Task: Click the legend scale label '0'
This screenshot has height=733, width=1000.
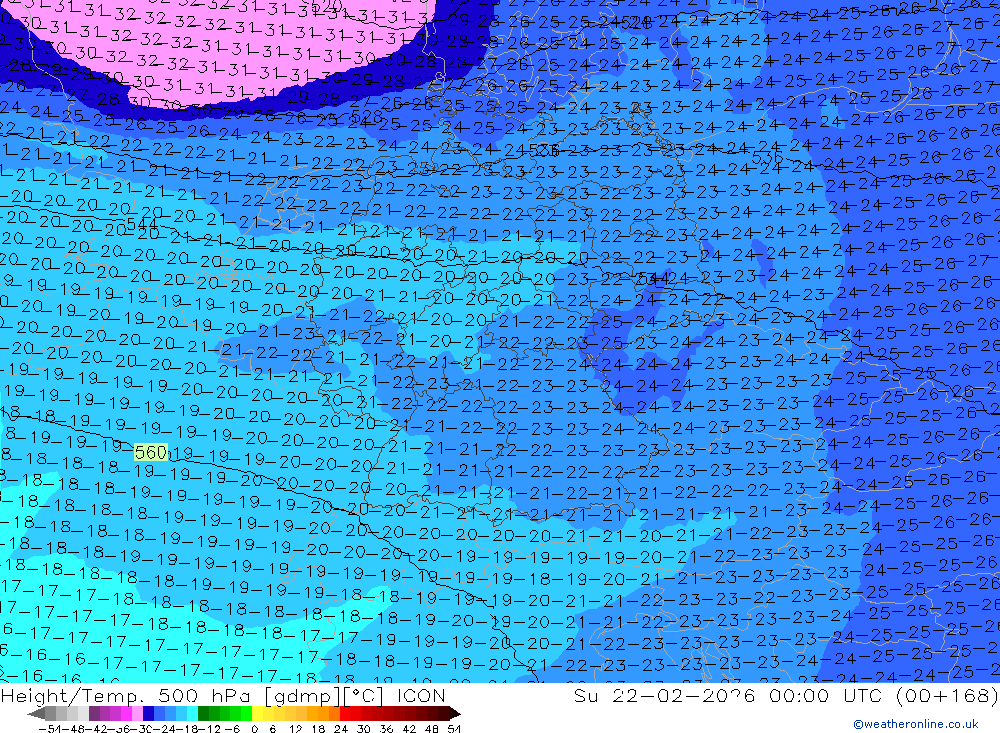Action: pos(254,729)
